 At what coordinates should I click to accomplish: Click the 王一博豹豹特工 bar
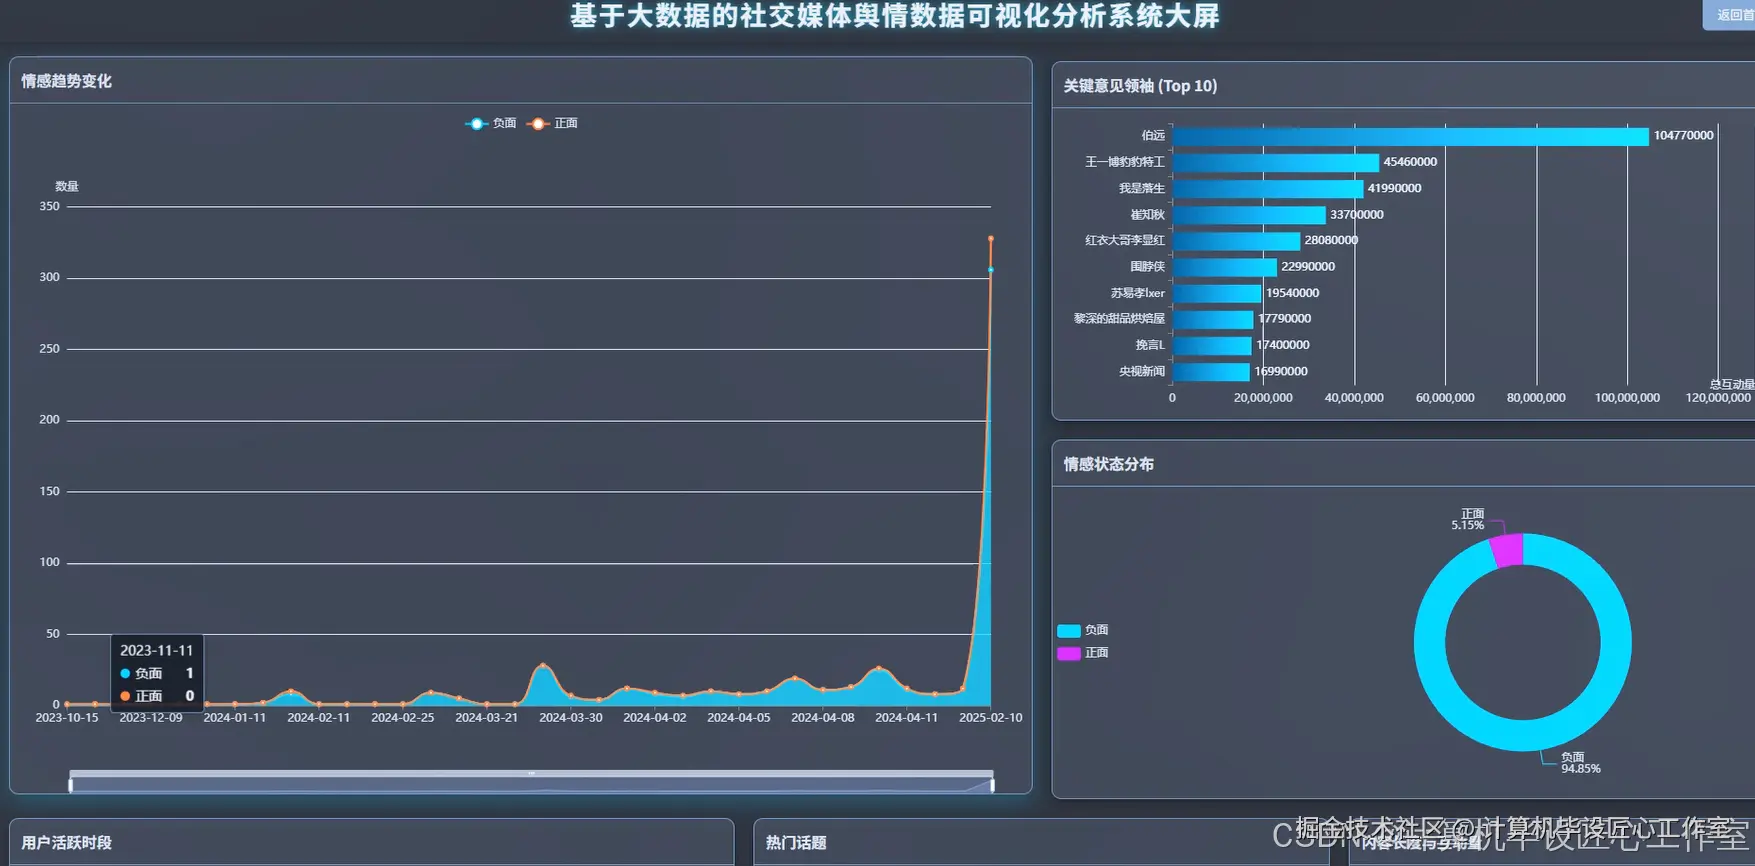[x=1275, y=162]
